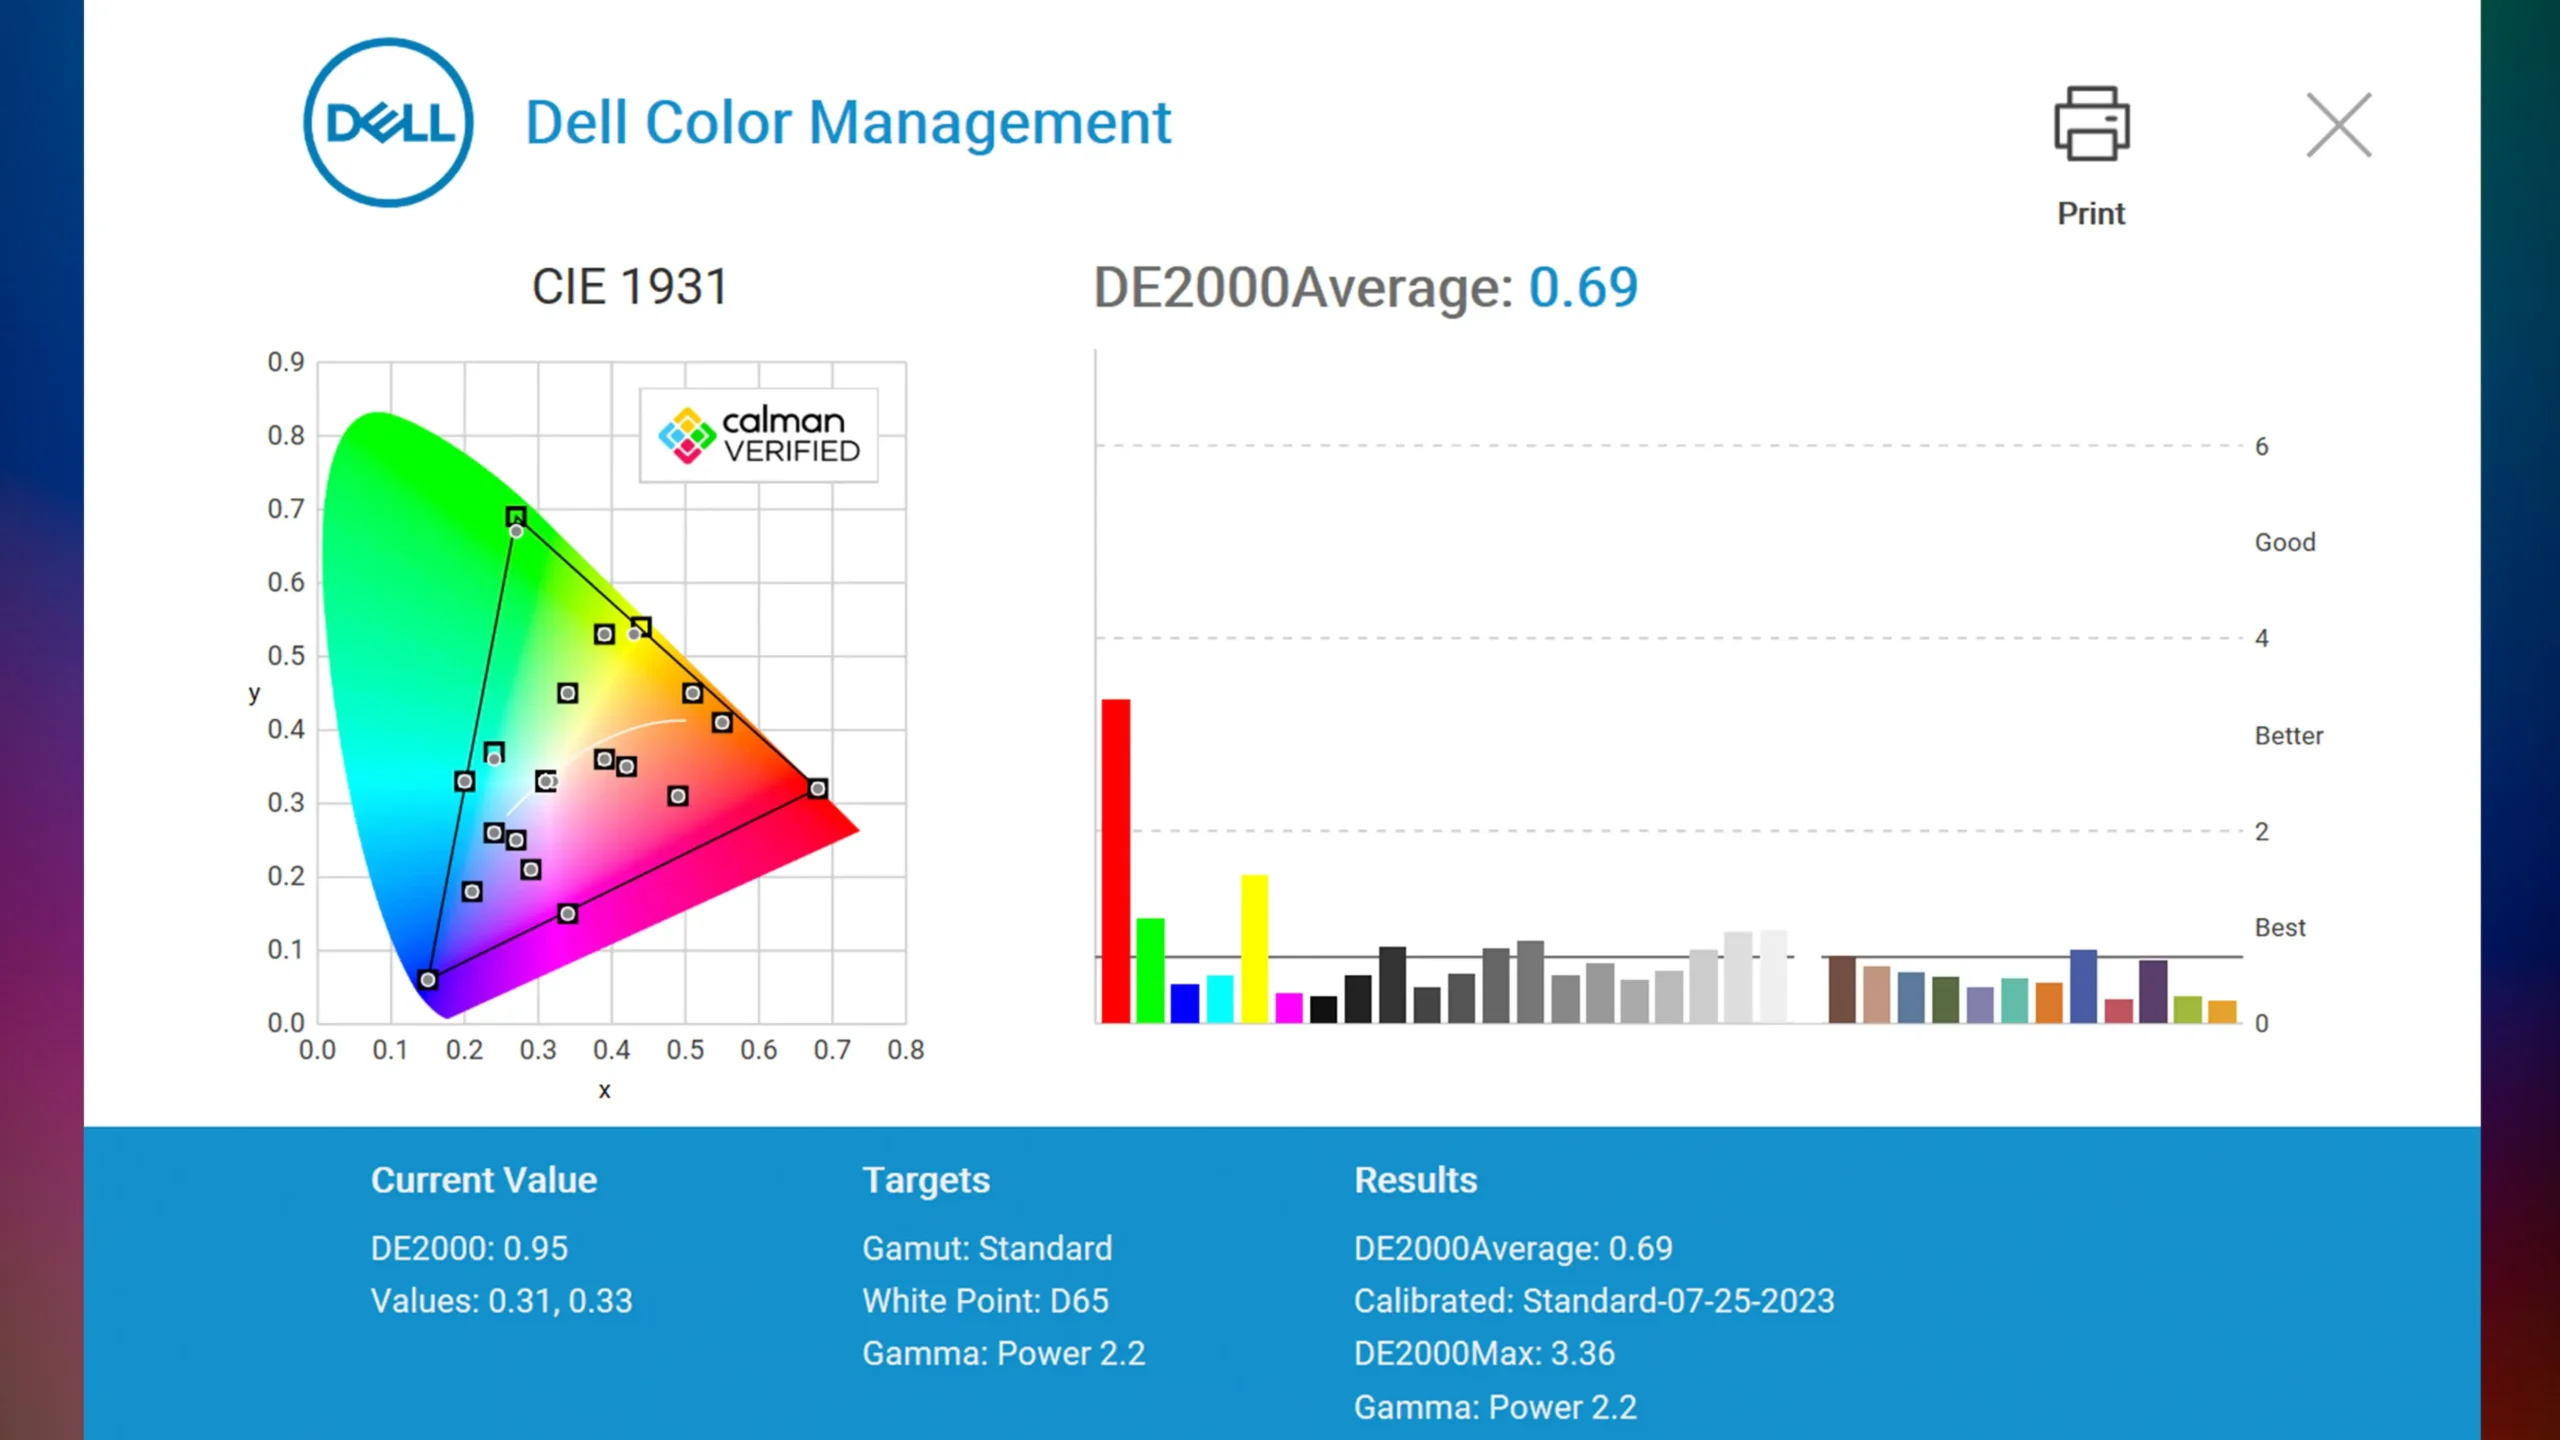Click the 'Better' scale label
The width and height of the screenshot is (2560, 1440).
(2289, 736)
